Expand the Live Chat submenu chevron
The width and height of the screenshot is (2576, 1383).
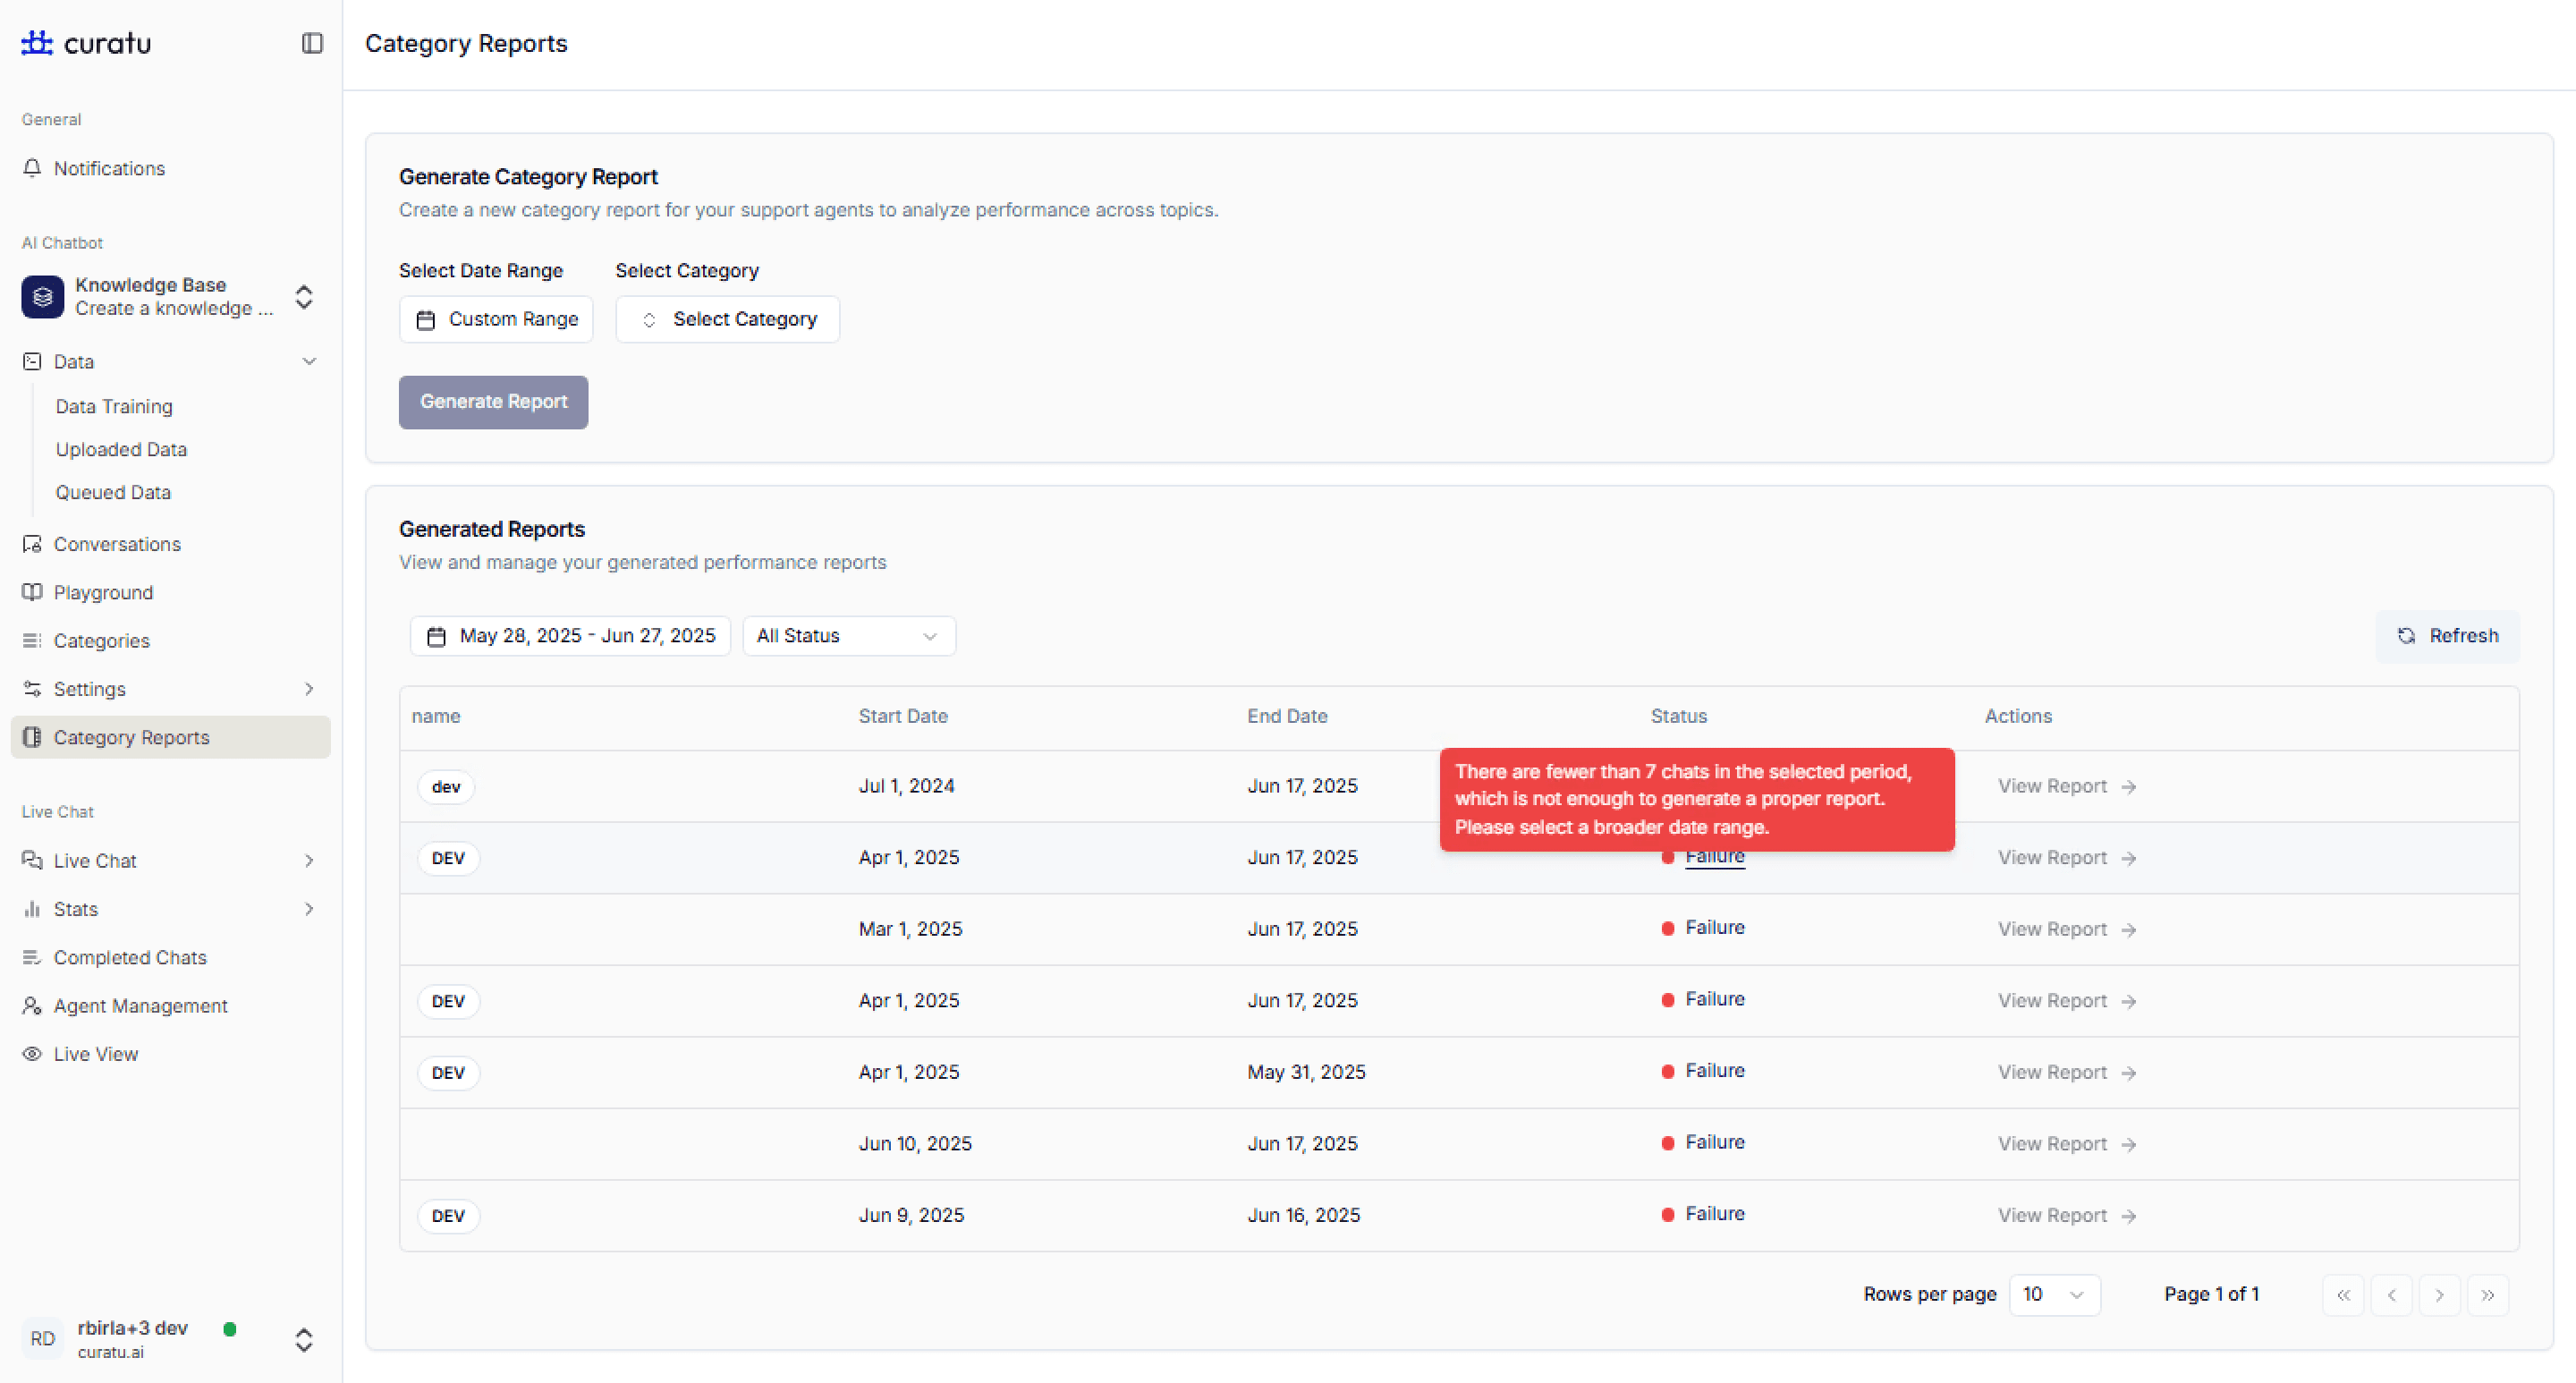(x=309, y=860)
